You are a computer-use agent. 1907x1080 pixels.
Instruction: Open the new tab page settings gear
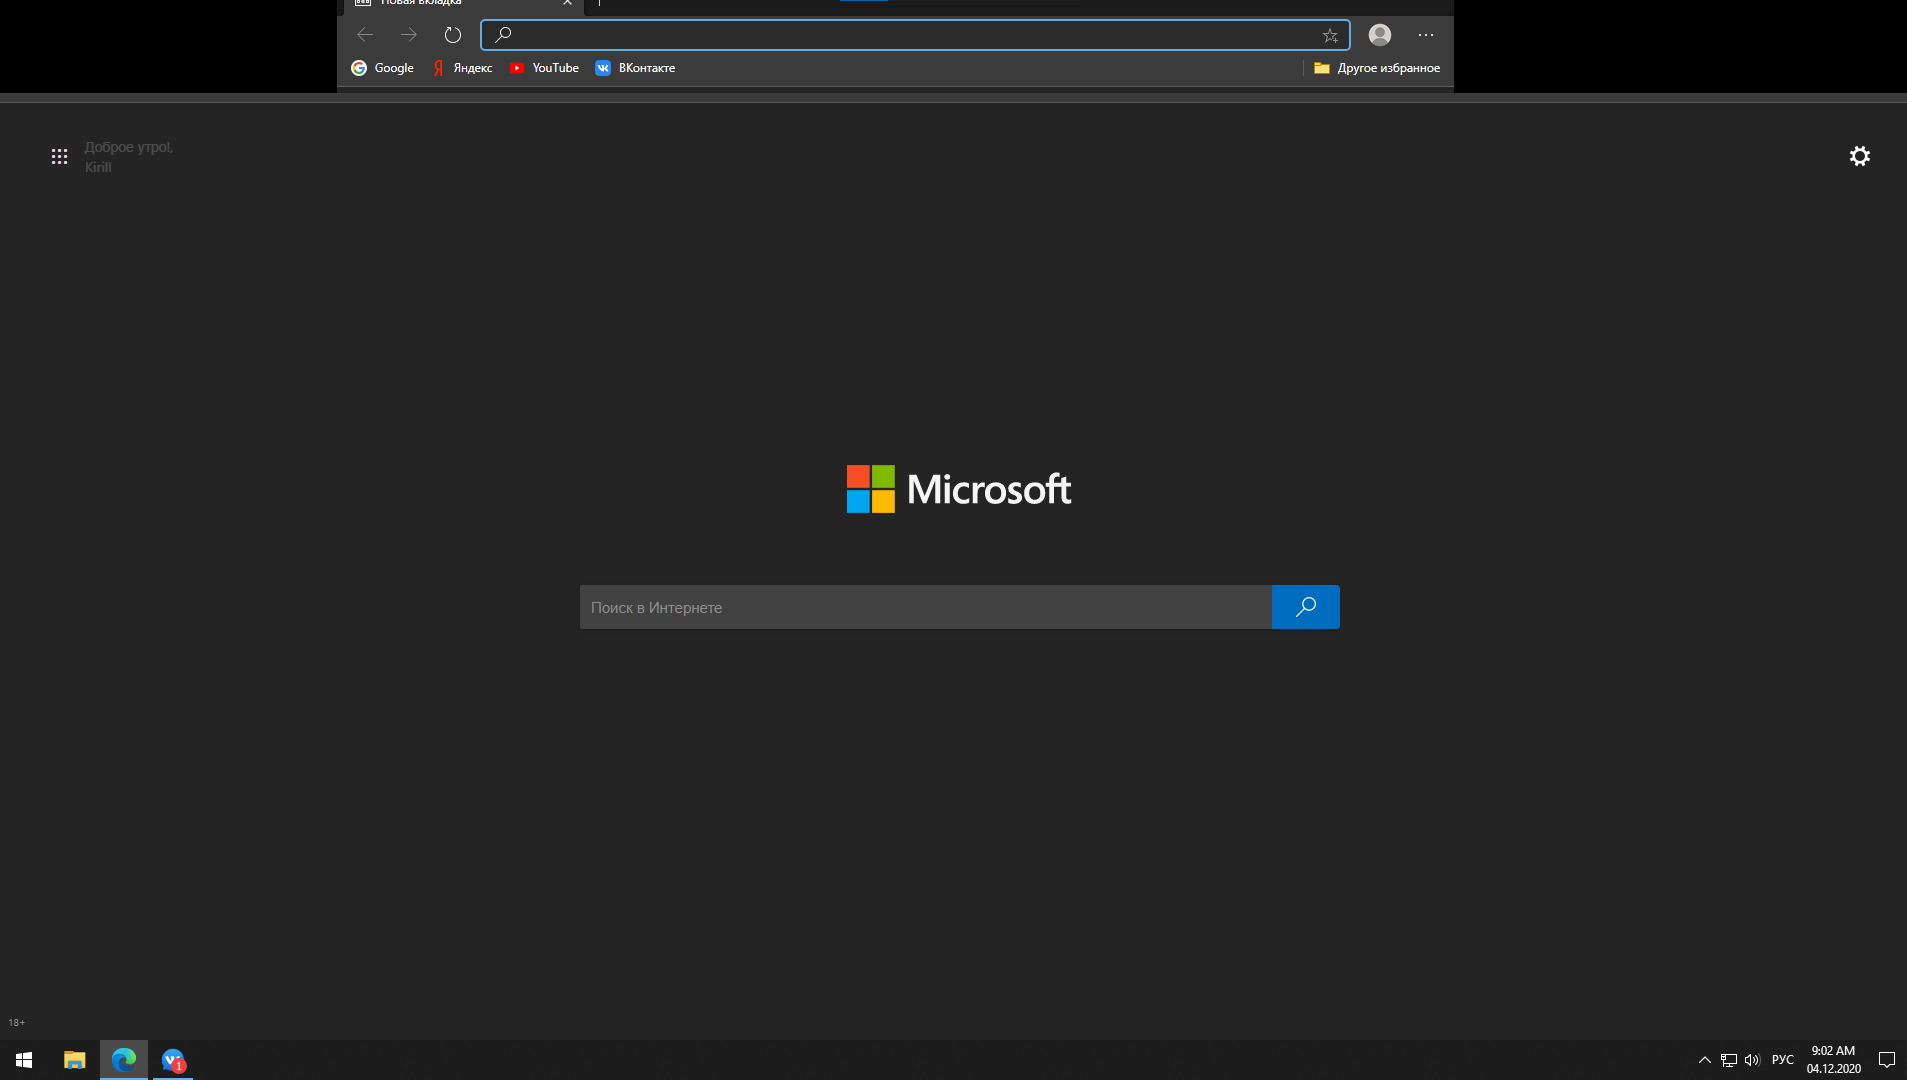(1859, 156)
